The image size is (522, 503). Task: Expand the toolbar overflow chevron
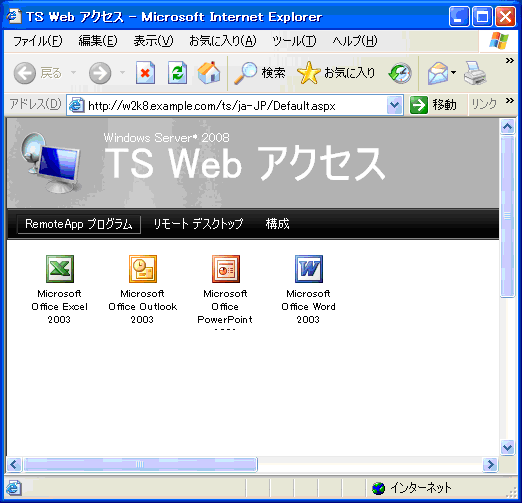tap(509, 61)
